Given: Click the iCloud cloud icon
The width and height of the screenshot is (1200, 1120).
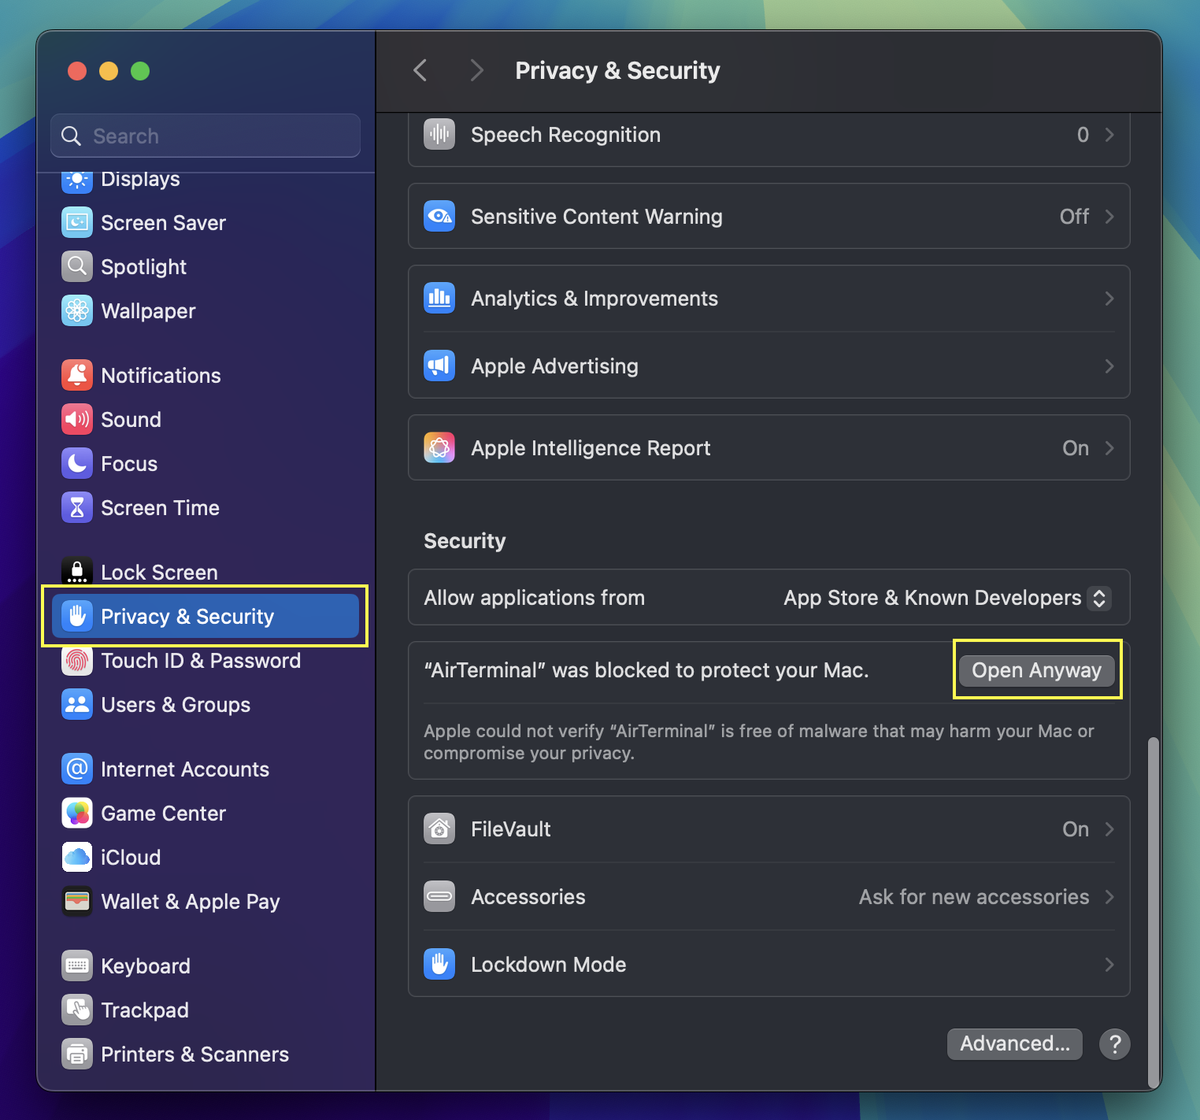Looking at the screenshot, I should tap(77, 857).
